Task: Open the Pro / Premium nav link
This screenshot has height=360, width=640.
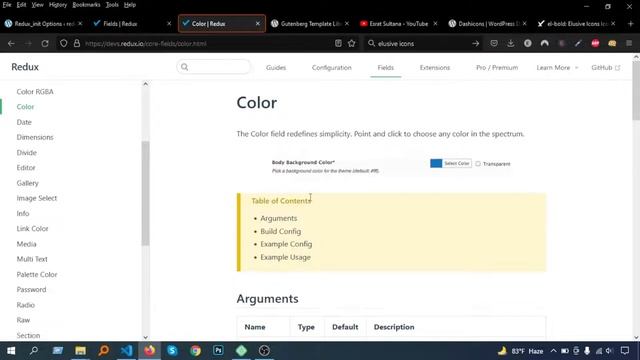Action: pos(497,67)
